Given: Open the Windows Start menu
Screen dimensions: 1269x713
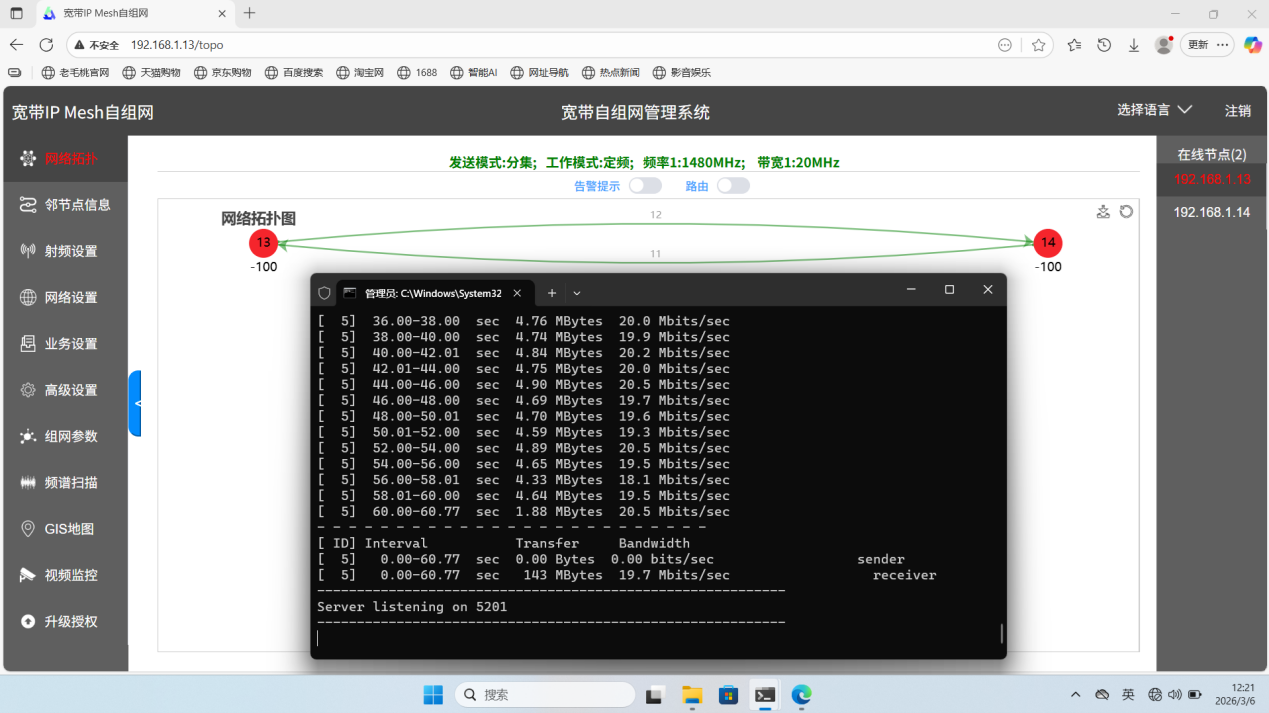Looking at the screenshot, I should [x=433, y=694].
